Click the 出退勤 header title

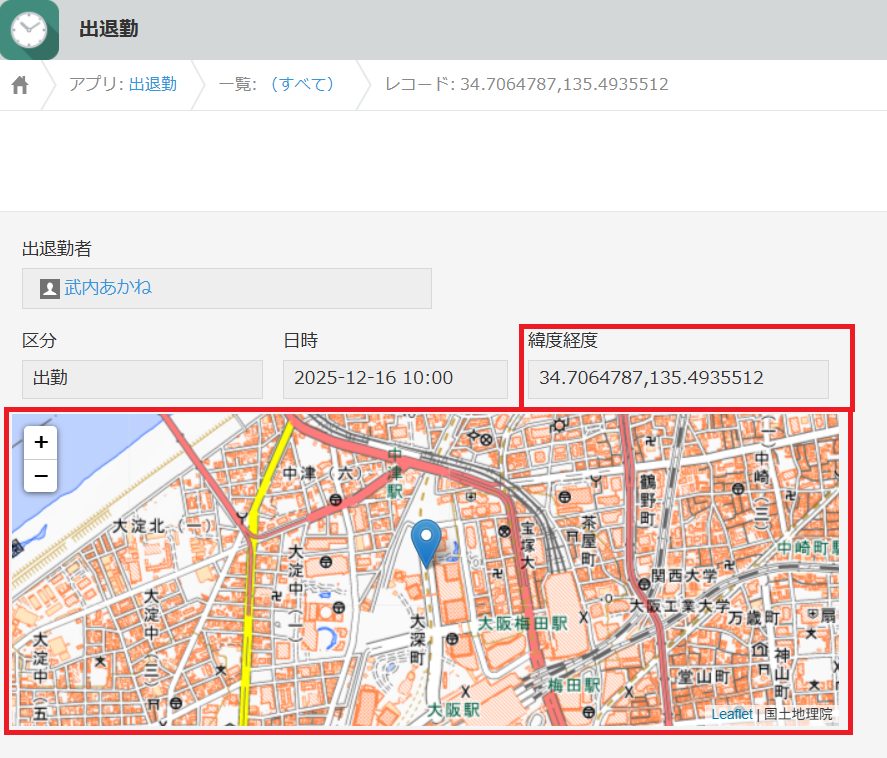(109, 29)
